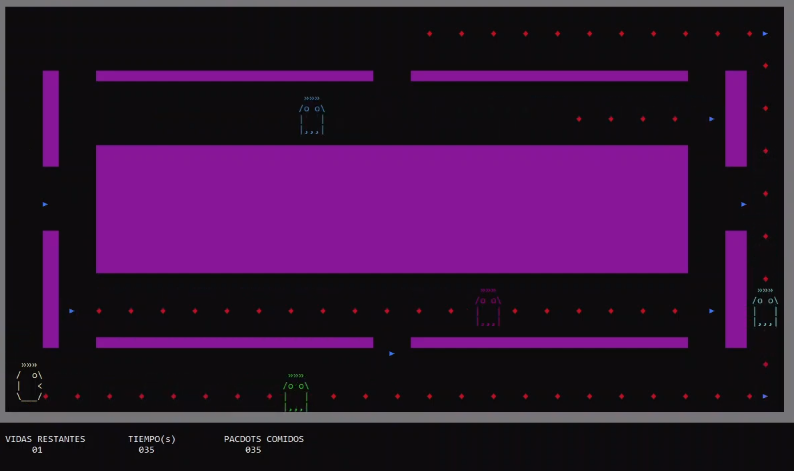Click the VIDAS RESTANTES label
Viewport: 794px width, 471px height.
[x=45, y=439]
